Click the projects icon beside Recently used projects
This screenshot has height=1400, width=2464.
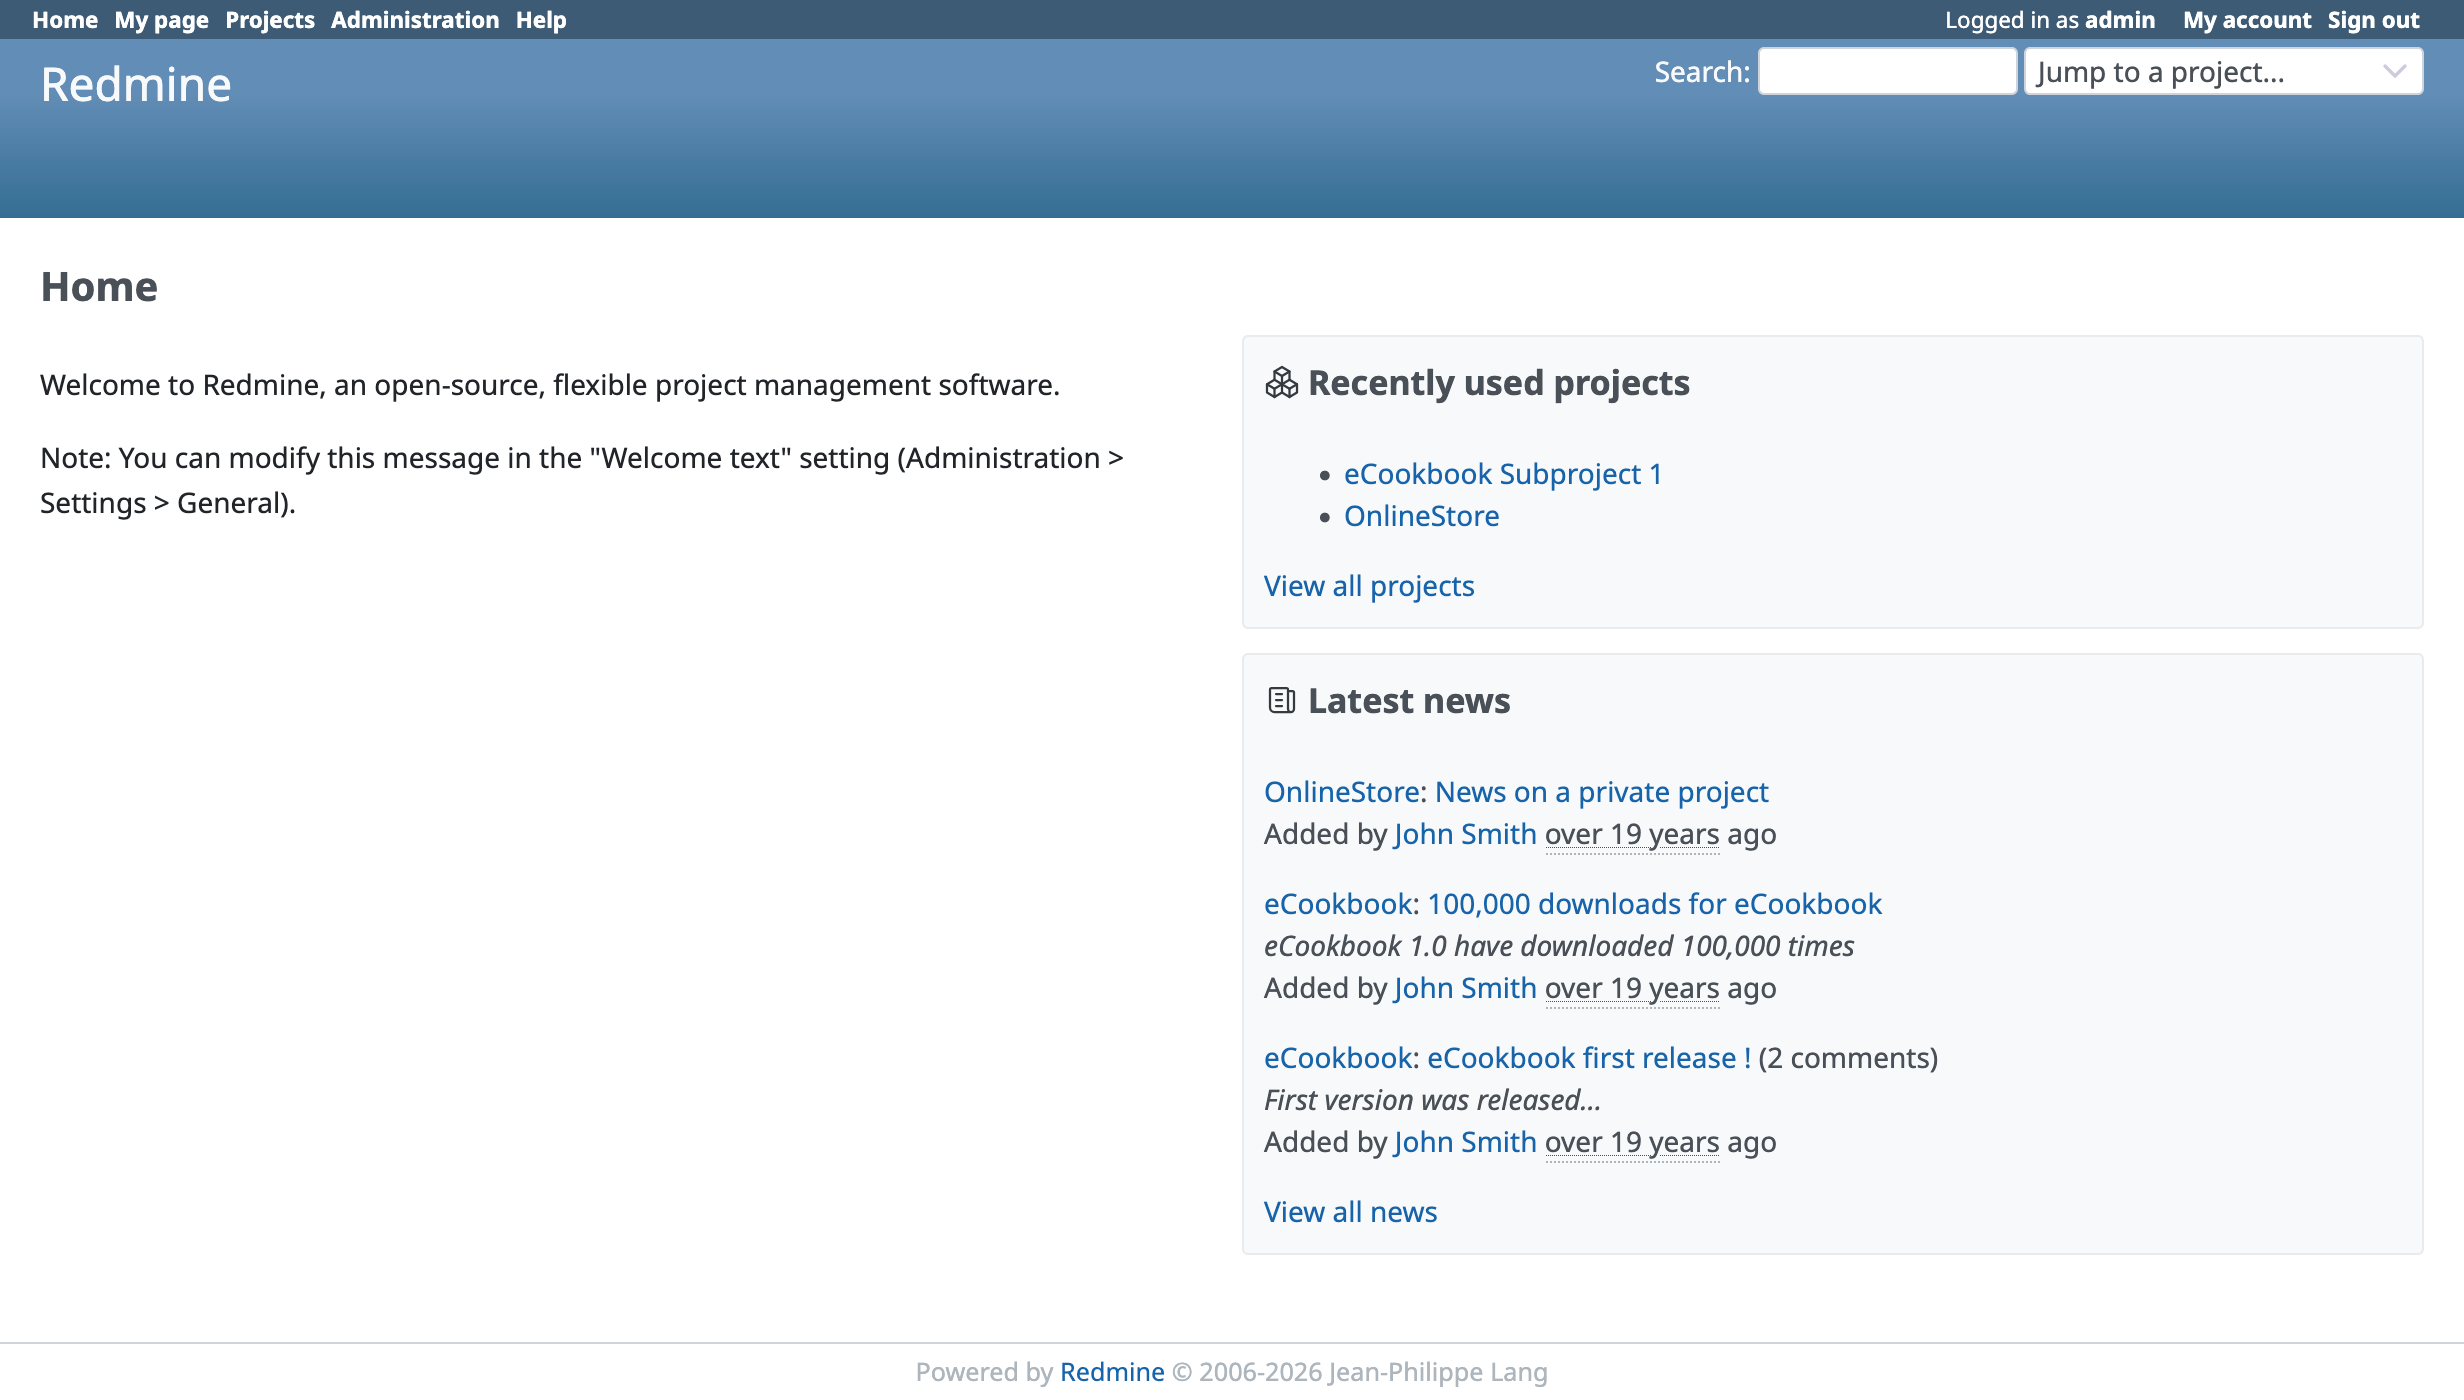[1281, 383]
